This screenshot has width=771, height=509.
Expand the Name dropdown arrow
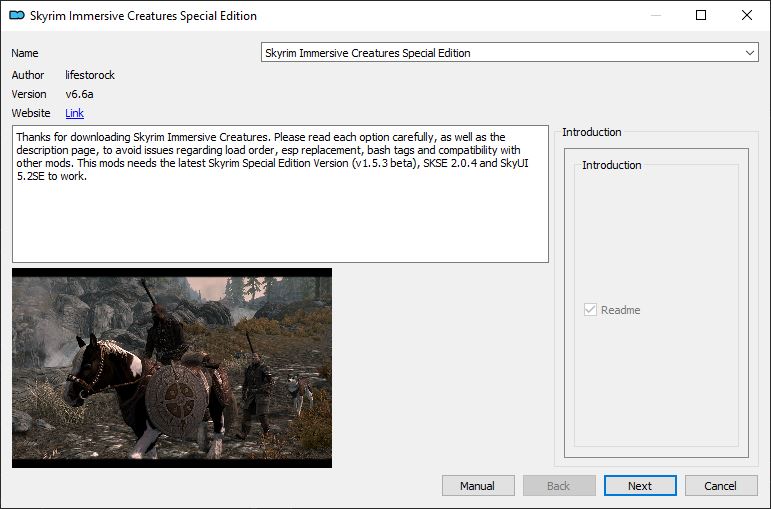click(x=749, y=53)
